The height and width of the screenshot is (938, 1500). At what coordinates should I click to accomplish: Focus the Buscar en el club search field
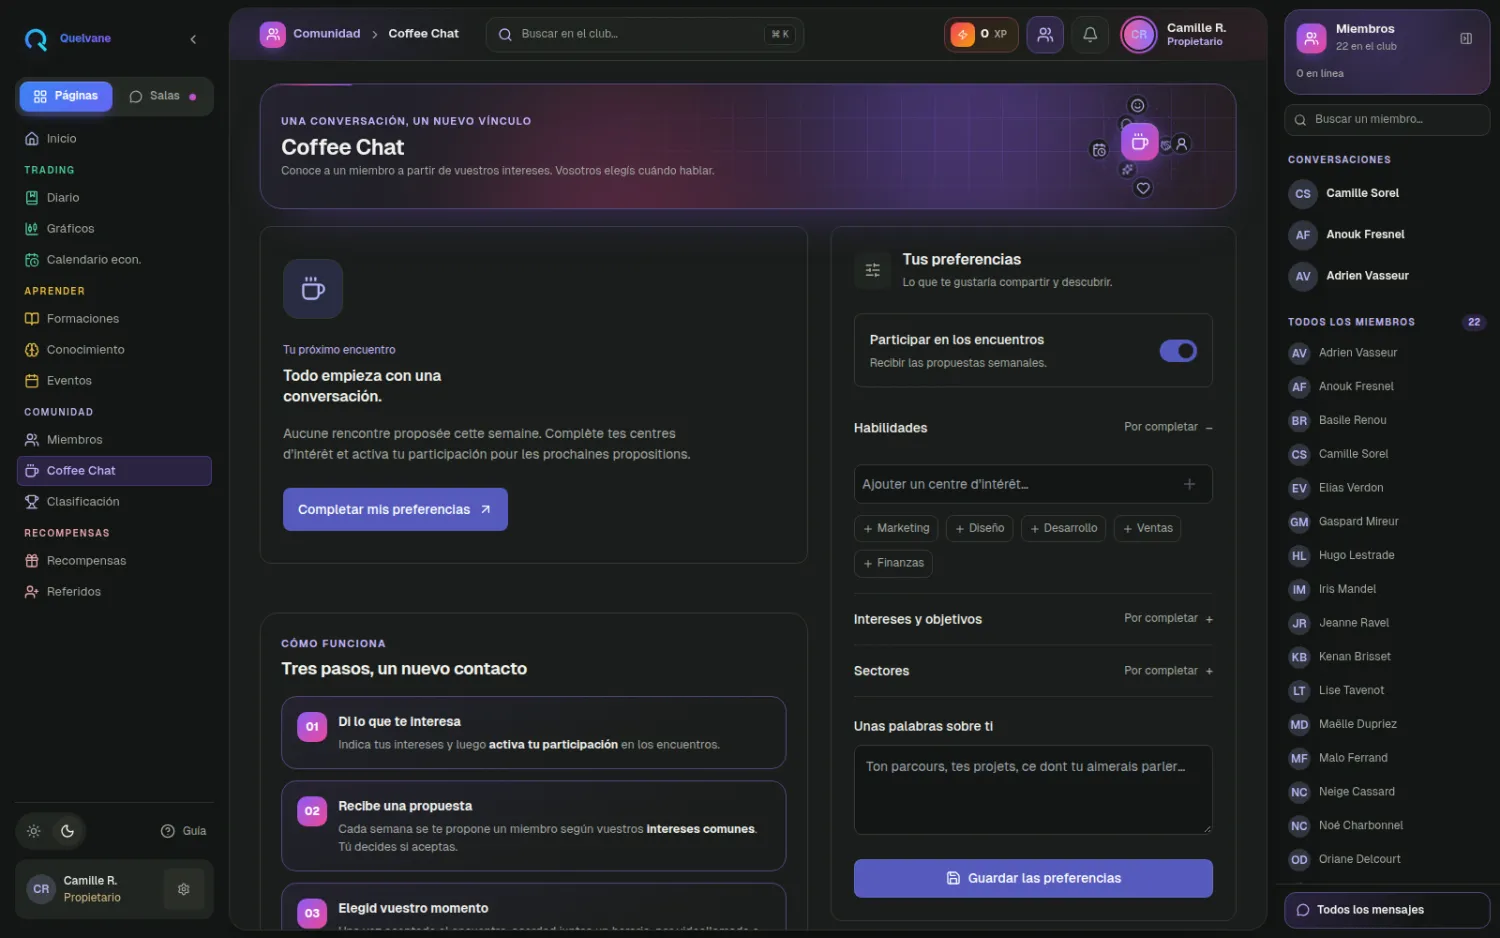(x=645, y=34)
